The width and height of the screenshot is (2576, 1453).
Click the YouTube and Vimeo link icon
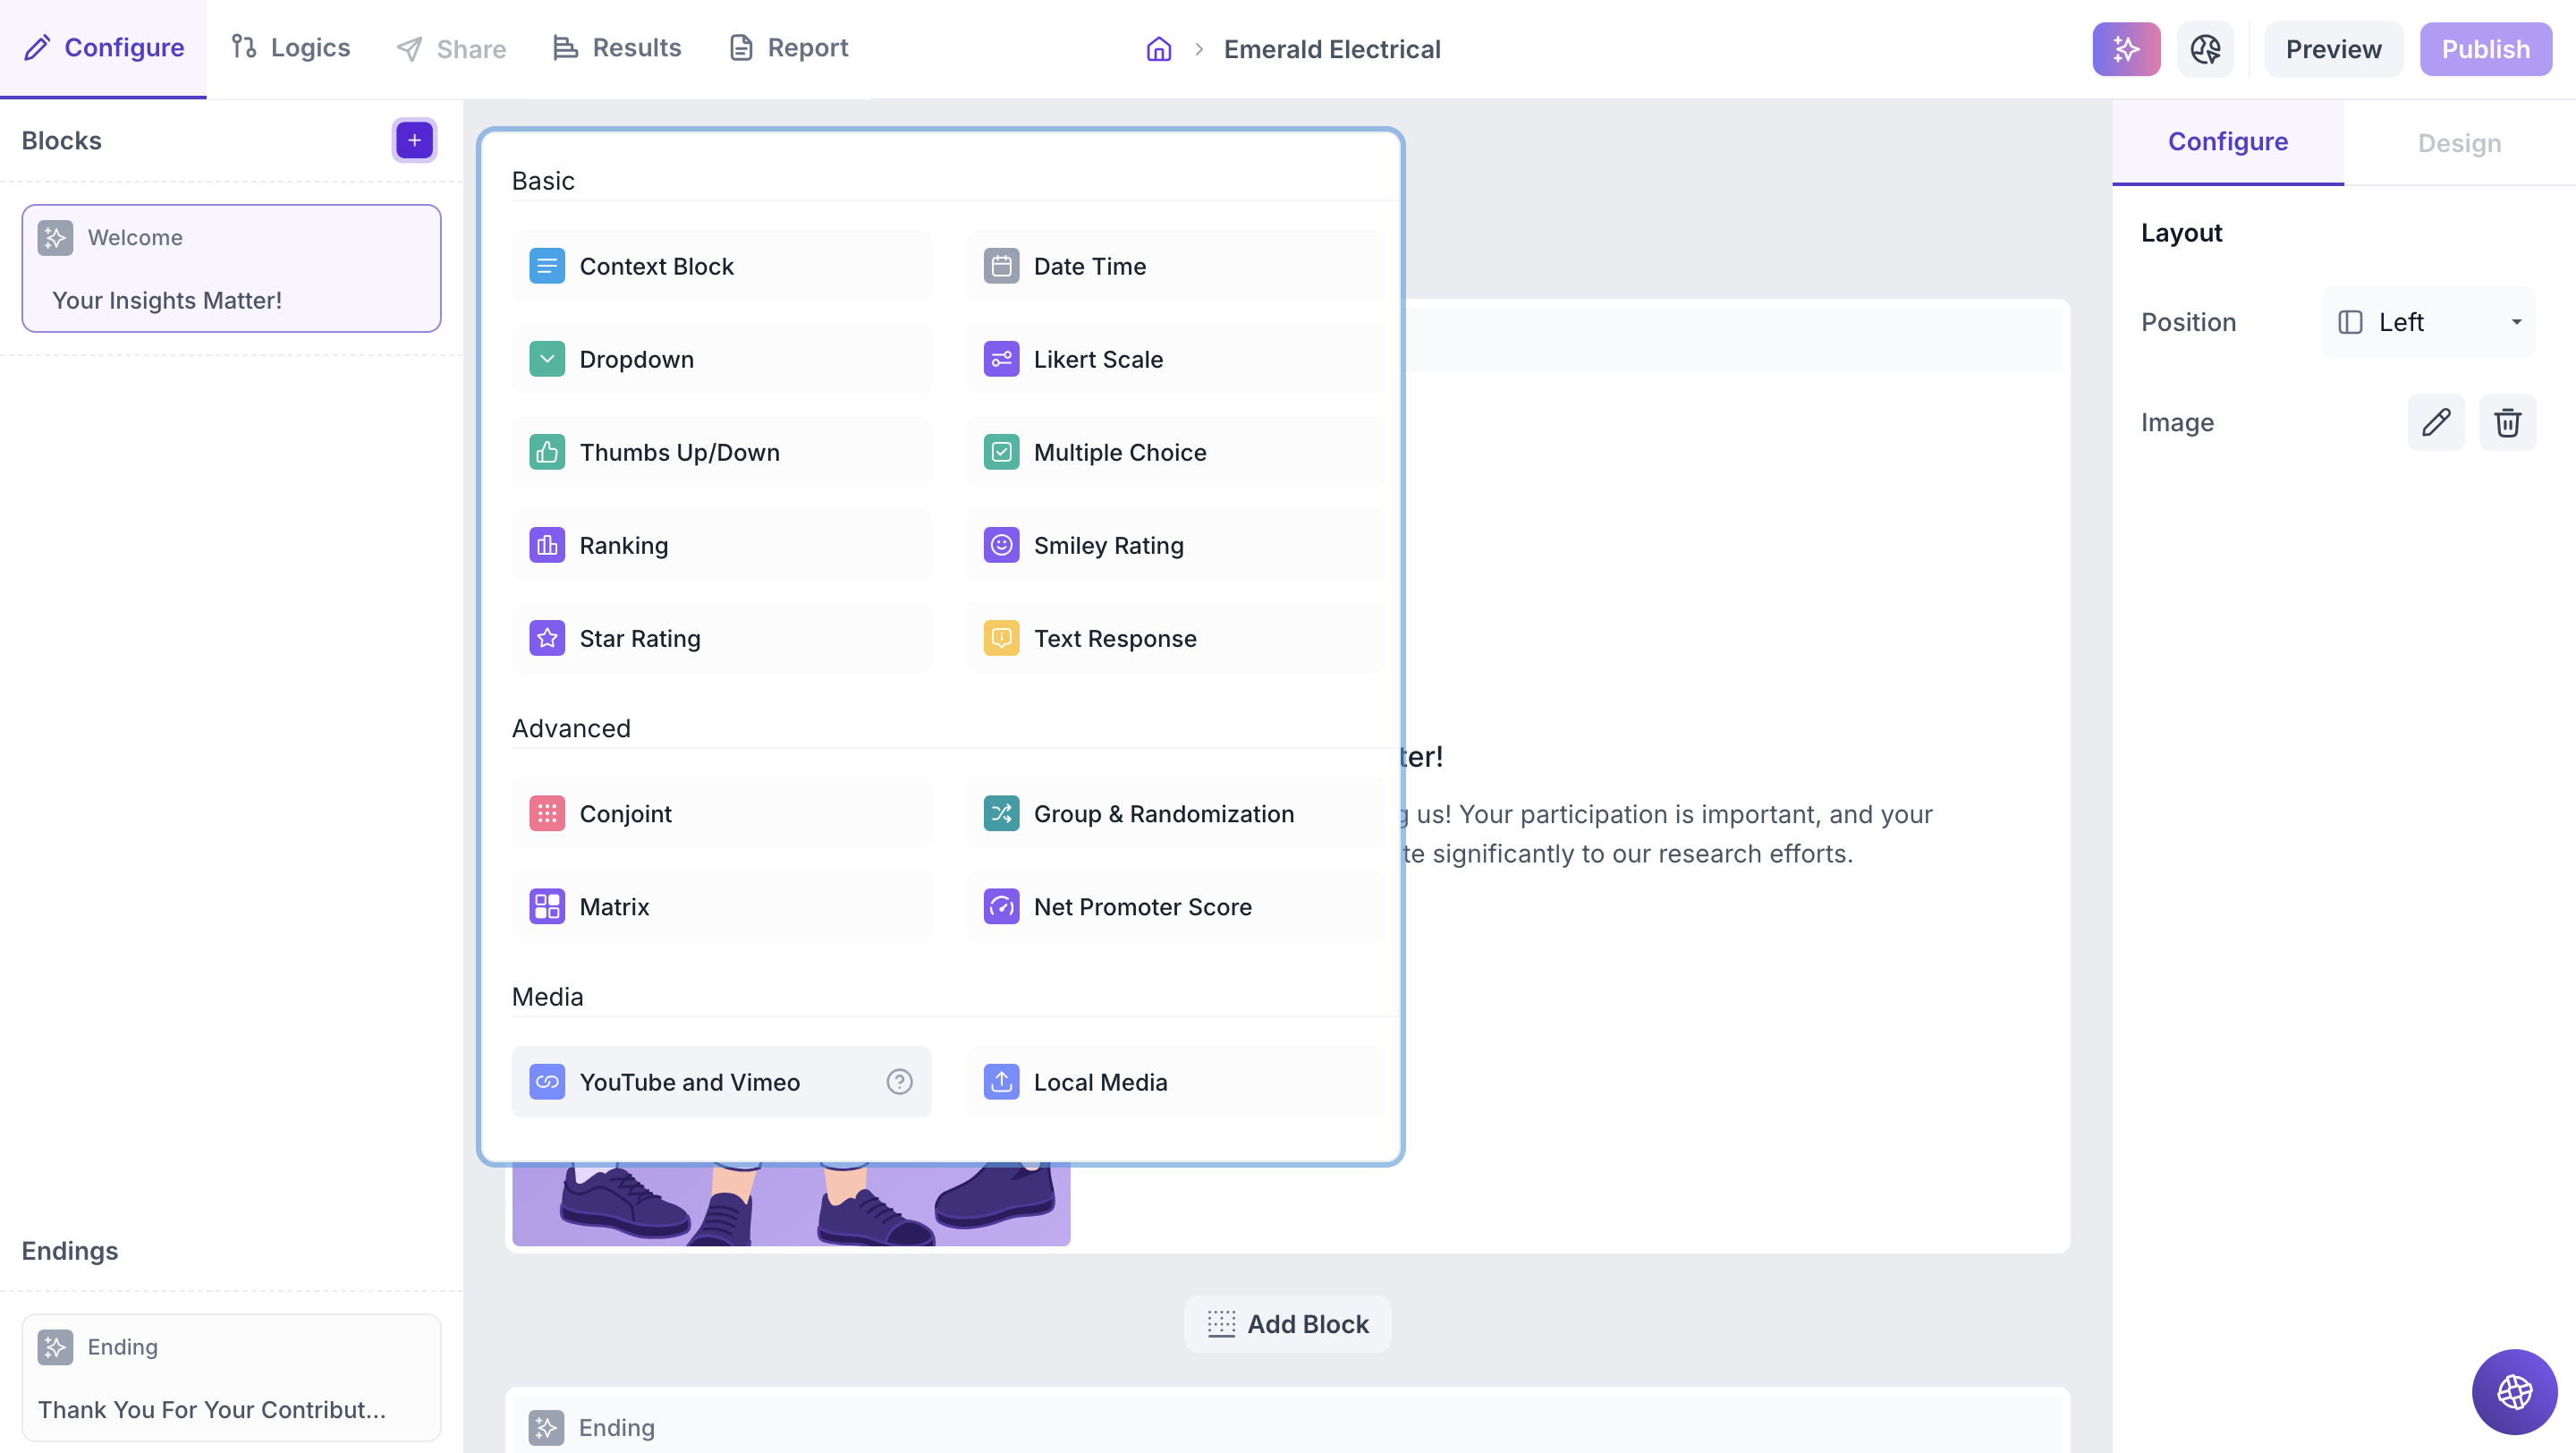point(547,1082)
